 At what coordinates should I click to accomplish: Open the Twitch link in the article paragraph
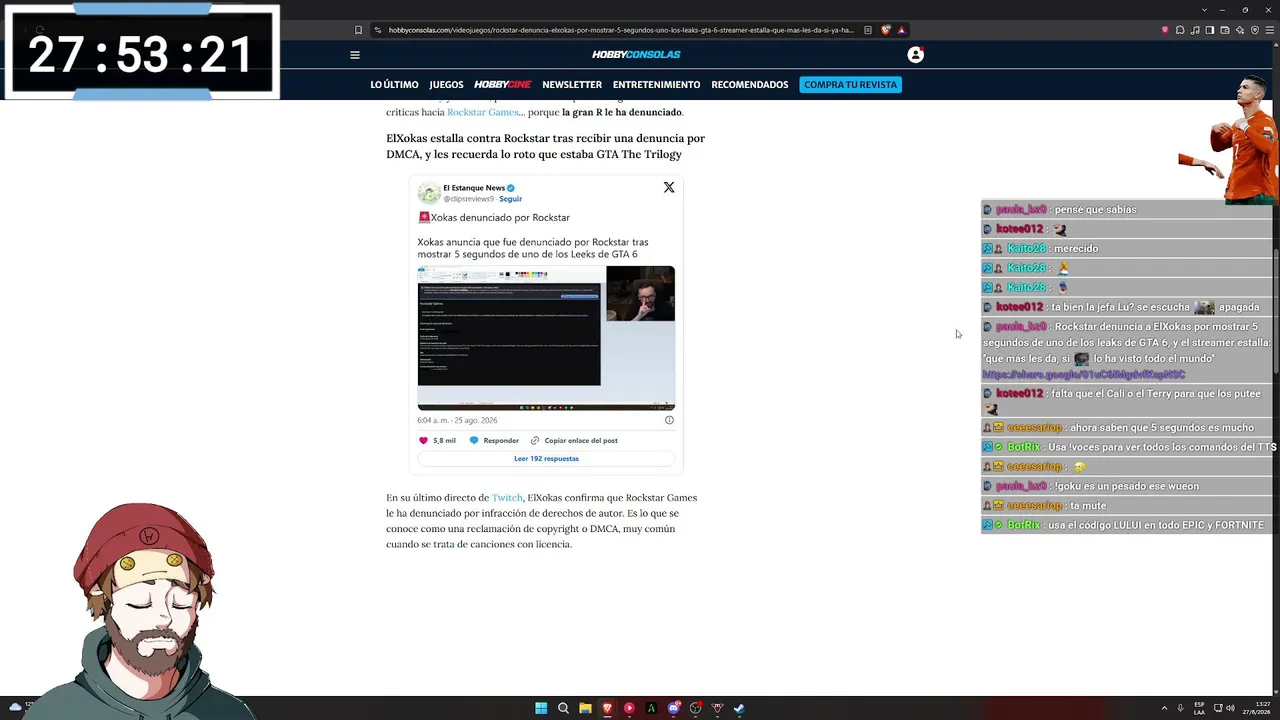pyautogui.click(x=507, y=497)
